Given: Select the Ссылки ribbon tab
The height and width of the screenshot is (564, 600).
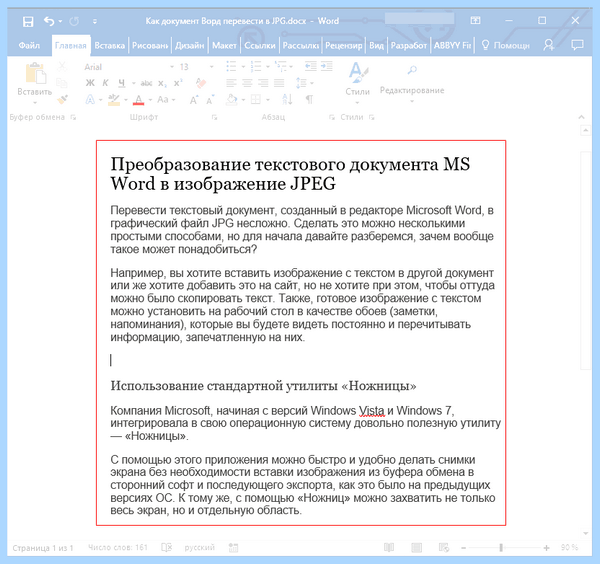Looking at the screenshot, I should [260, 46].
